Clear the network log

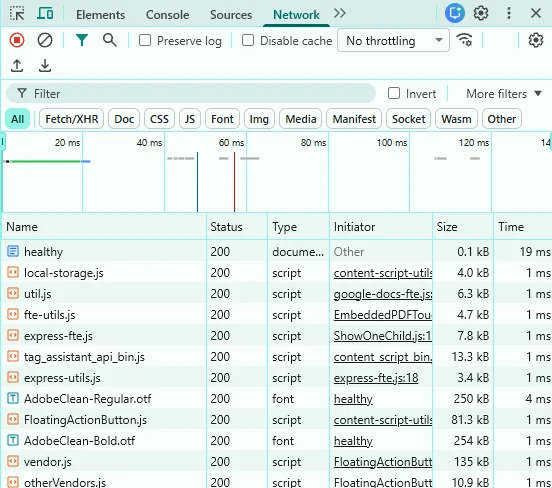pos(45,40)
